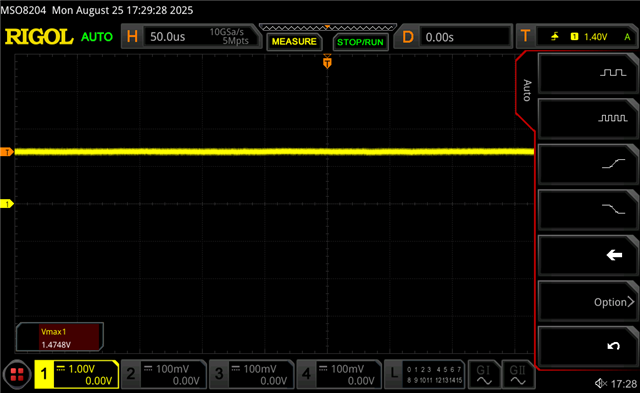Open the trigger settings showing 1.40V

pyautogui.click(x=577, y=37)
